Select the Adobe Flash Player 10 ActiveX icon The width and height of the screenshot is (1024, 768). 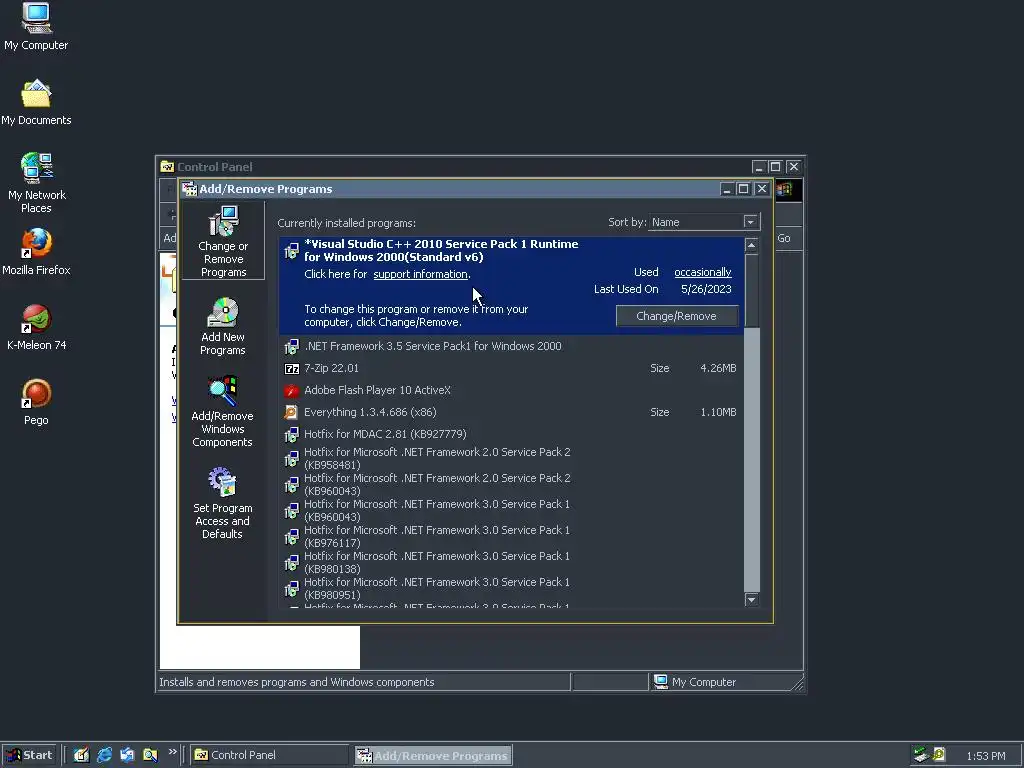292,391
